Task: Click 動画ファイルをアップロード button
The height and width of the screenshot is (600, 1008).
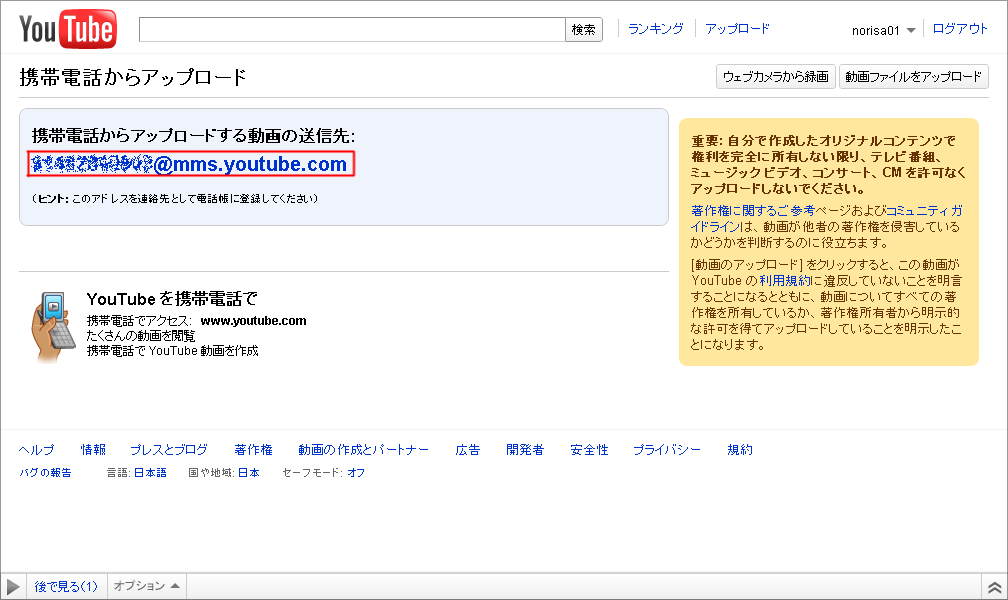Action: tap(914, 77)
